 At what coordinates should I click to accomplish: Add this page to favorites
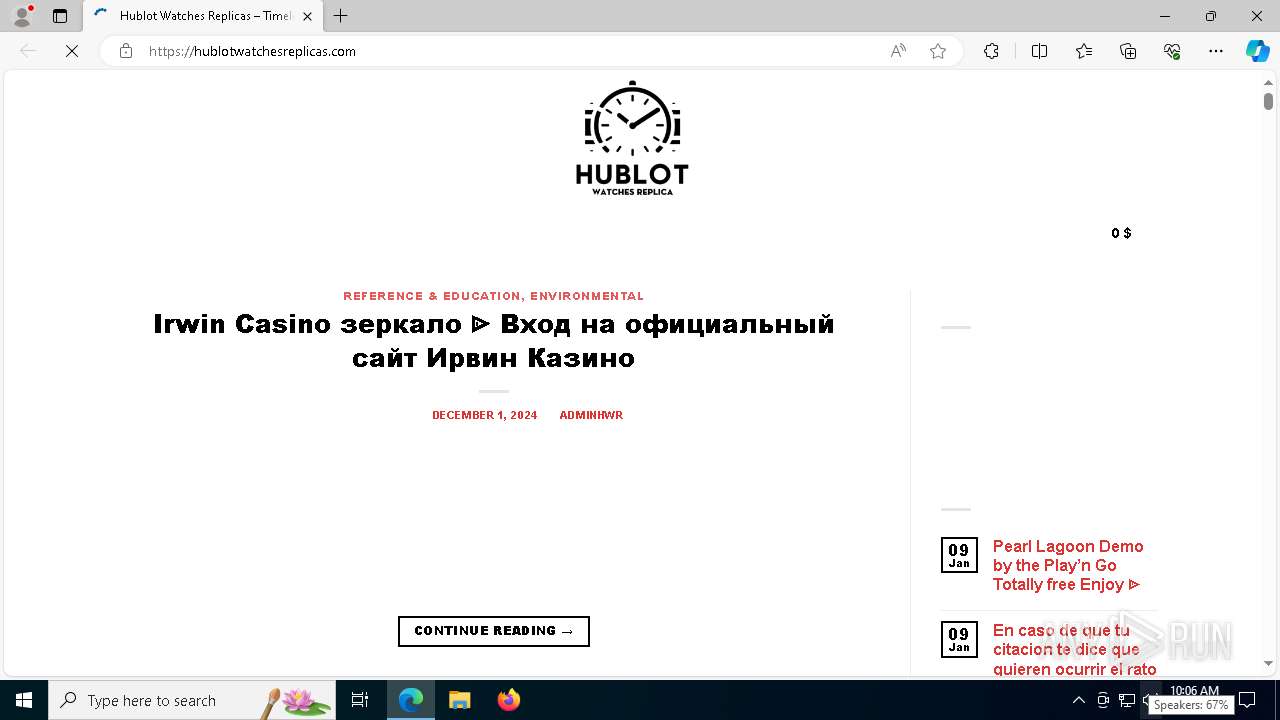click(938, 51)
